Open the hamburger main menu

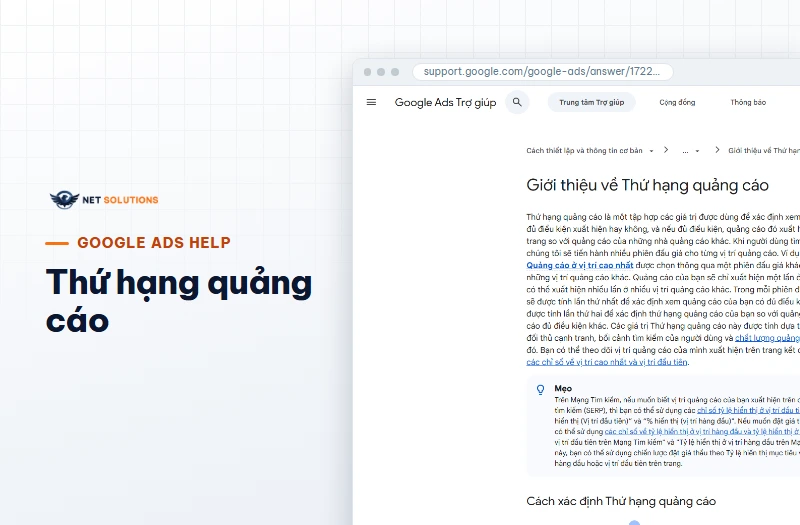pos(371,102)
